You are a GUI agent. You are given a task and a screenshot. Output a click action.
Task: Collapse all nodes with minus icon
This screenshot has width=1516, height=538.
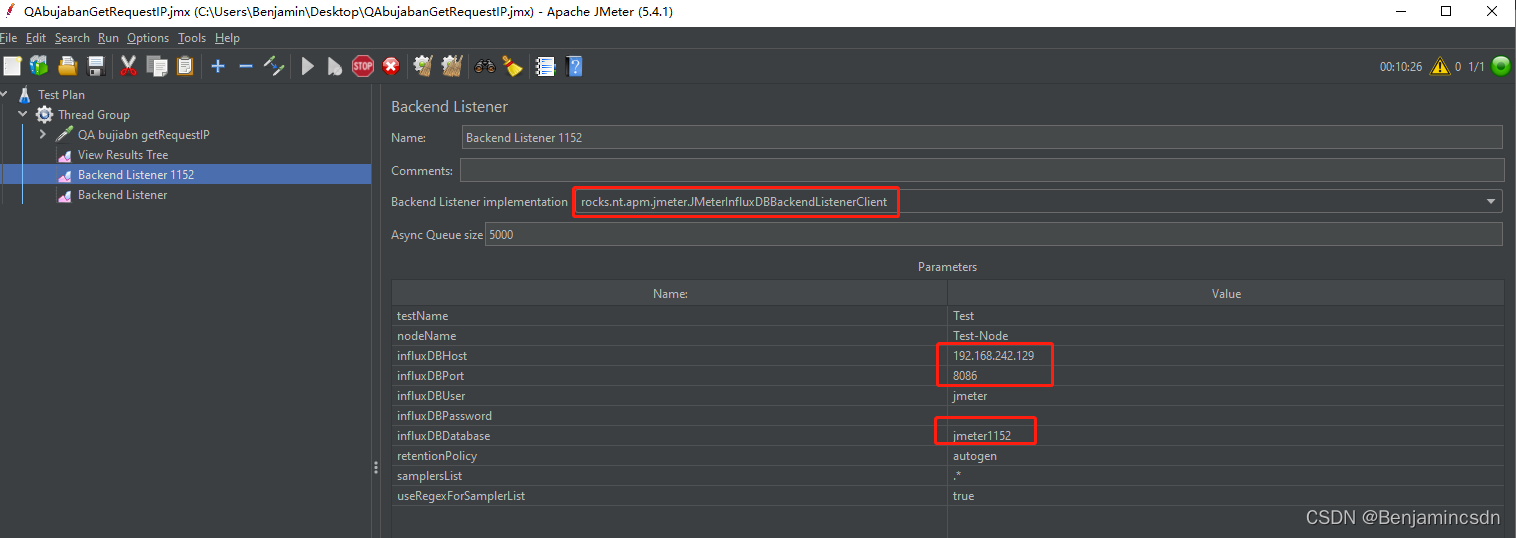[x=245, y=66]
